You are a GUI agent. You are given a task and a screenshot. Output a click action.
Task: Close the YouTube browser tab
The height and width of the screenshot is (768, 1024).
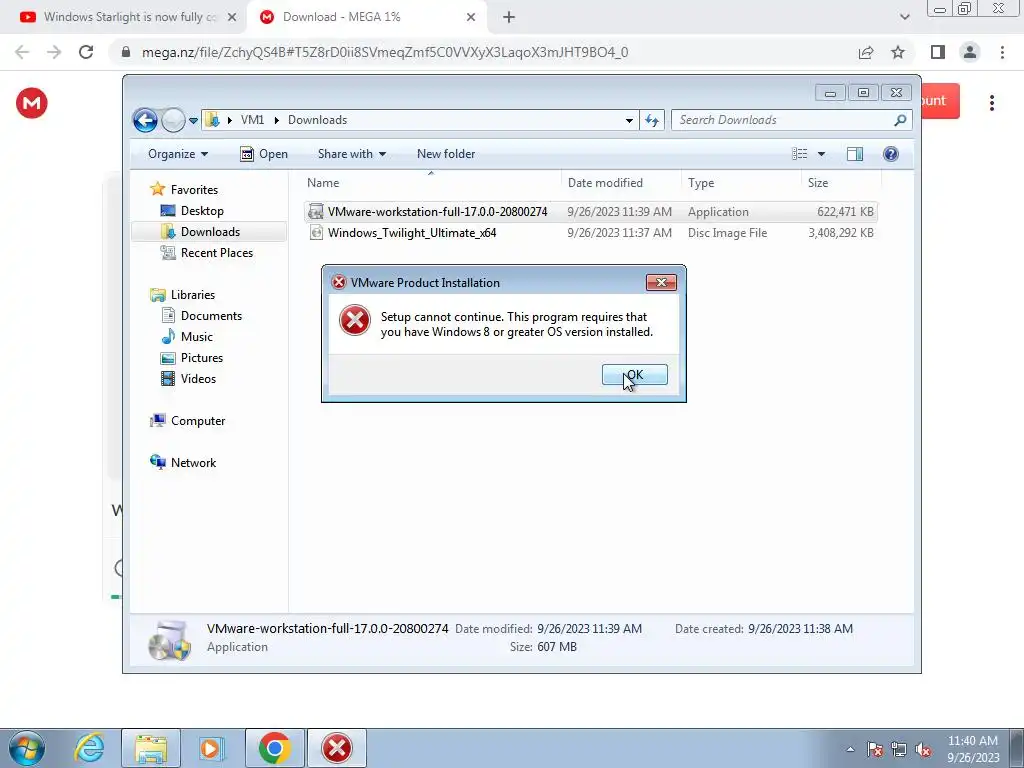pos(232,18)
